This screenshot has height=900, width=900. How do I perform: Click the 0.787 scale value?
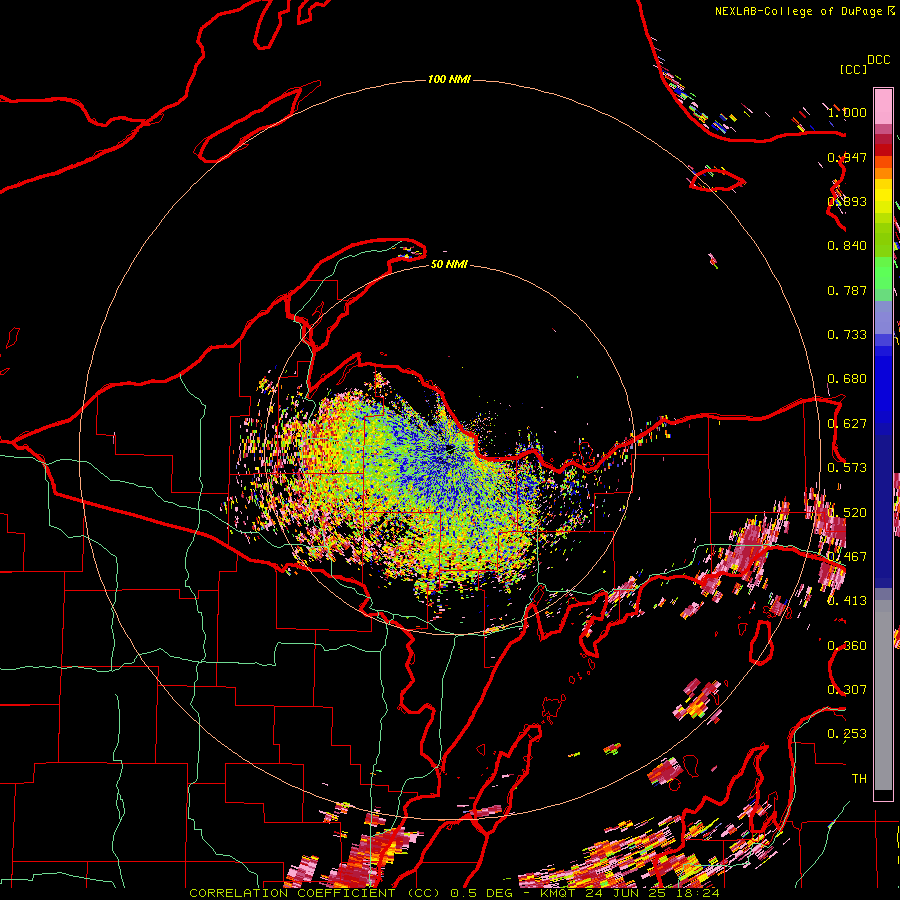(x=847, y=290)
